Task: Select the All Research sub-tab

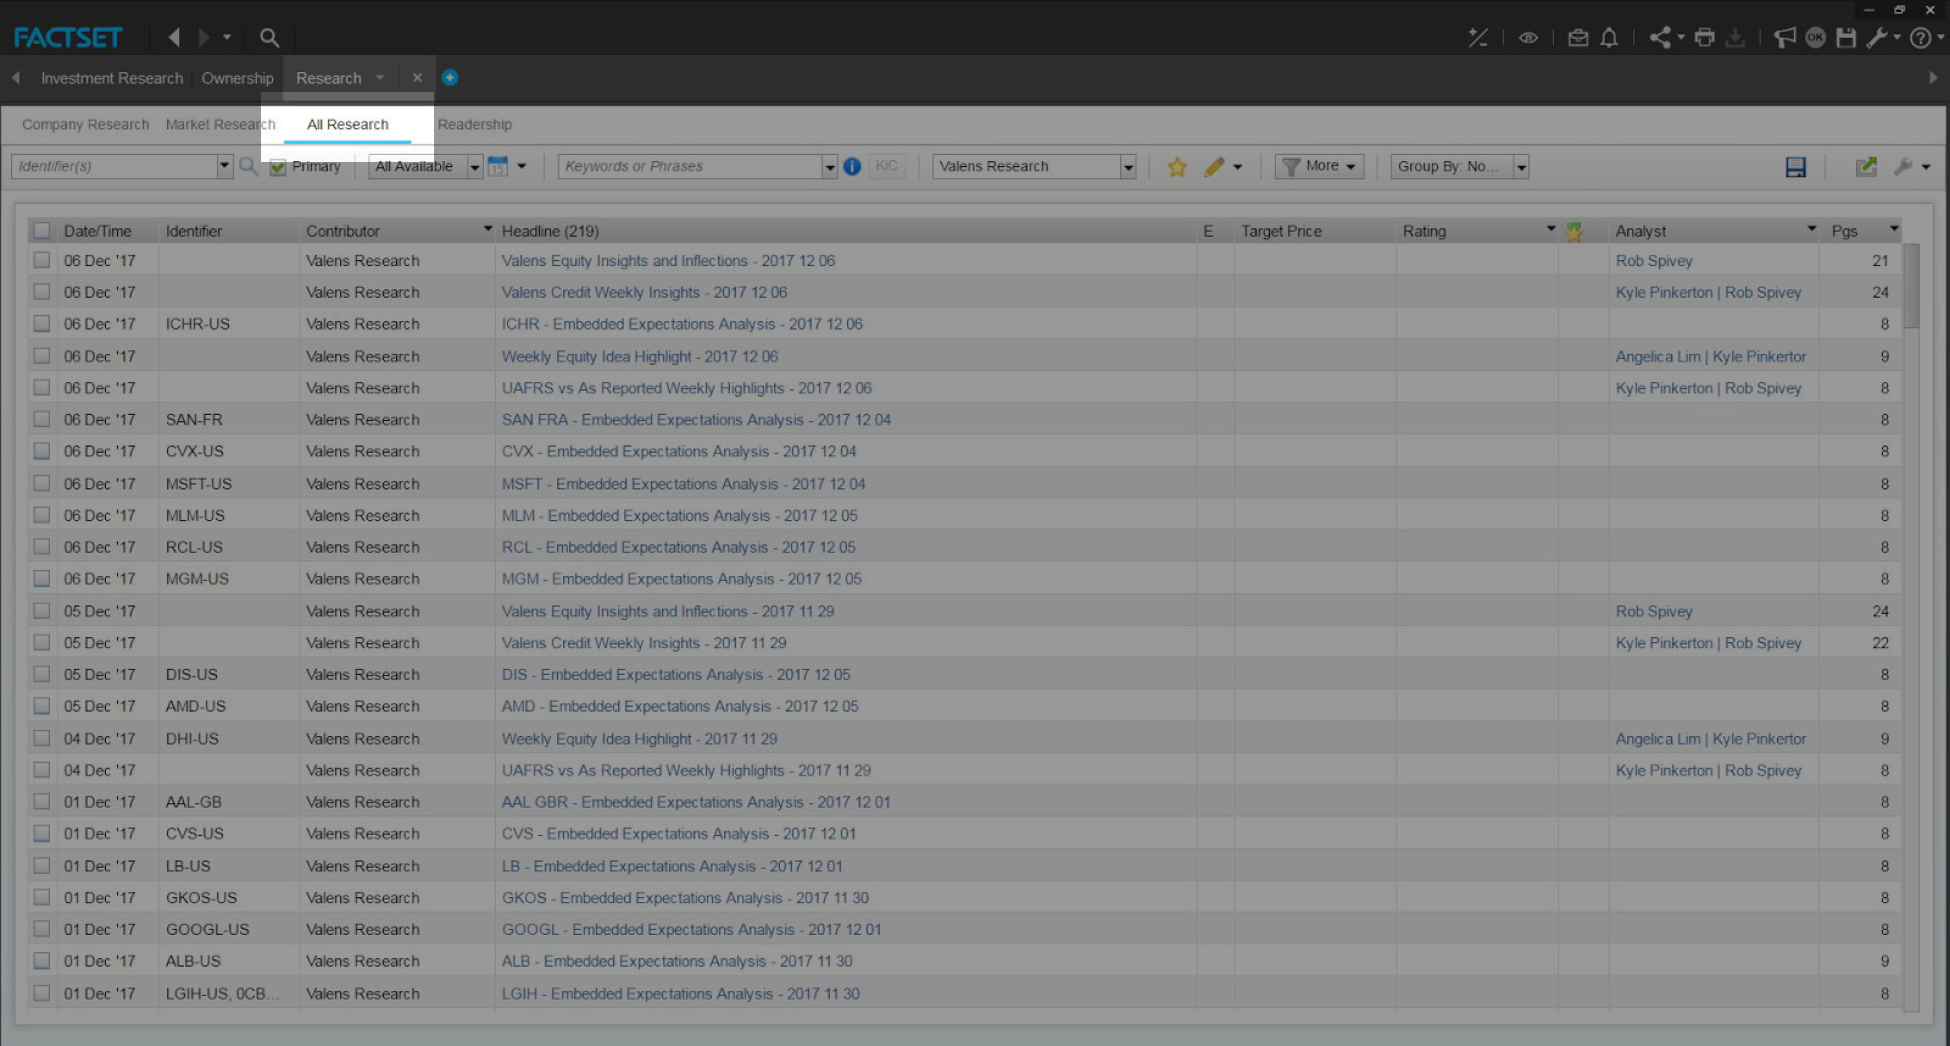Action: click(347, 124)
